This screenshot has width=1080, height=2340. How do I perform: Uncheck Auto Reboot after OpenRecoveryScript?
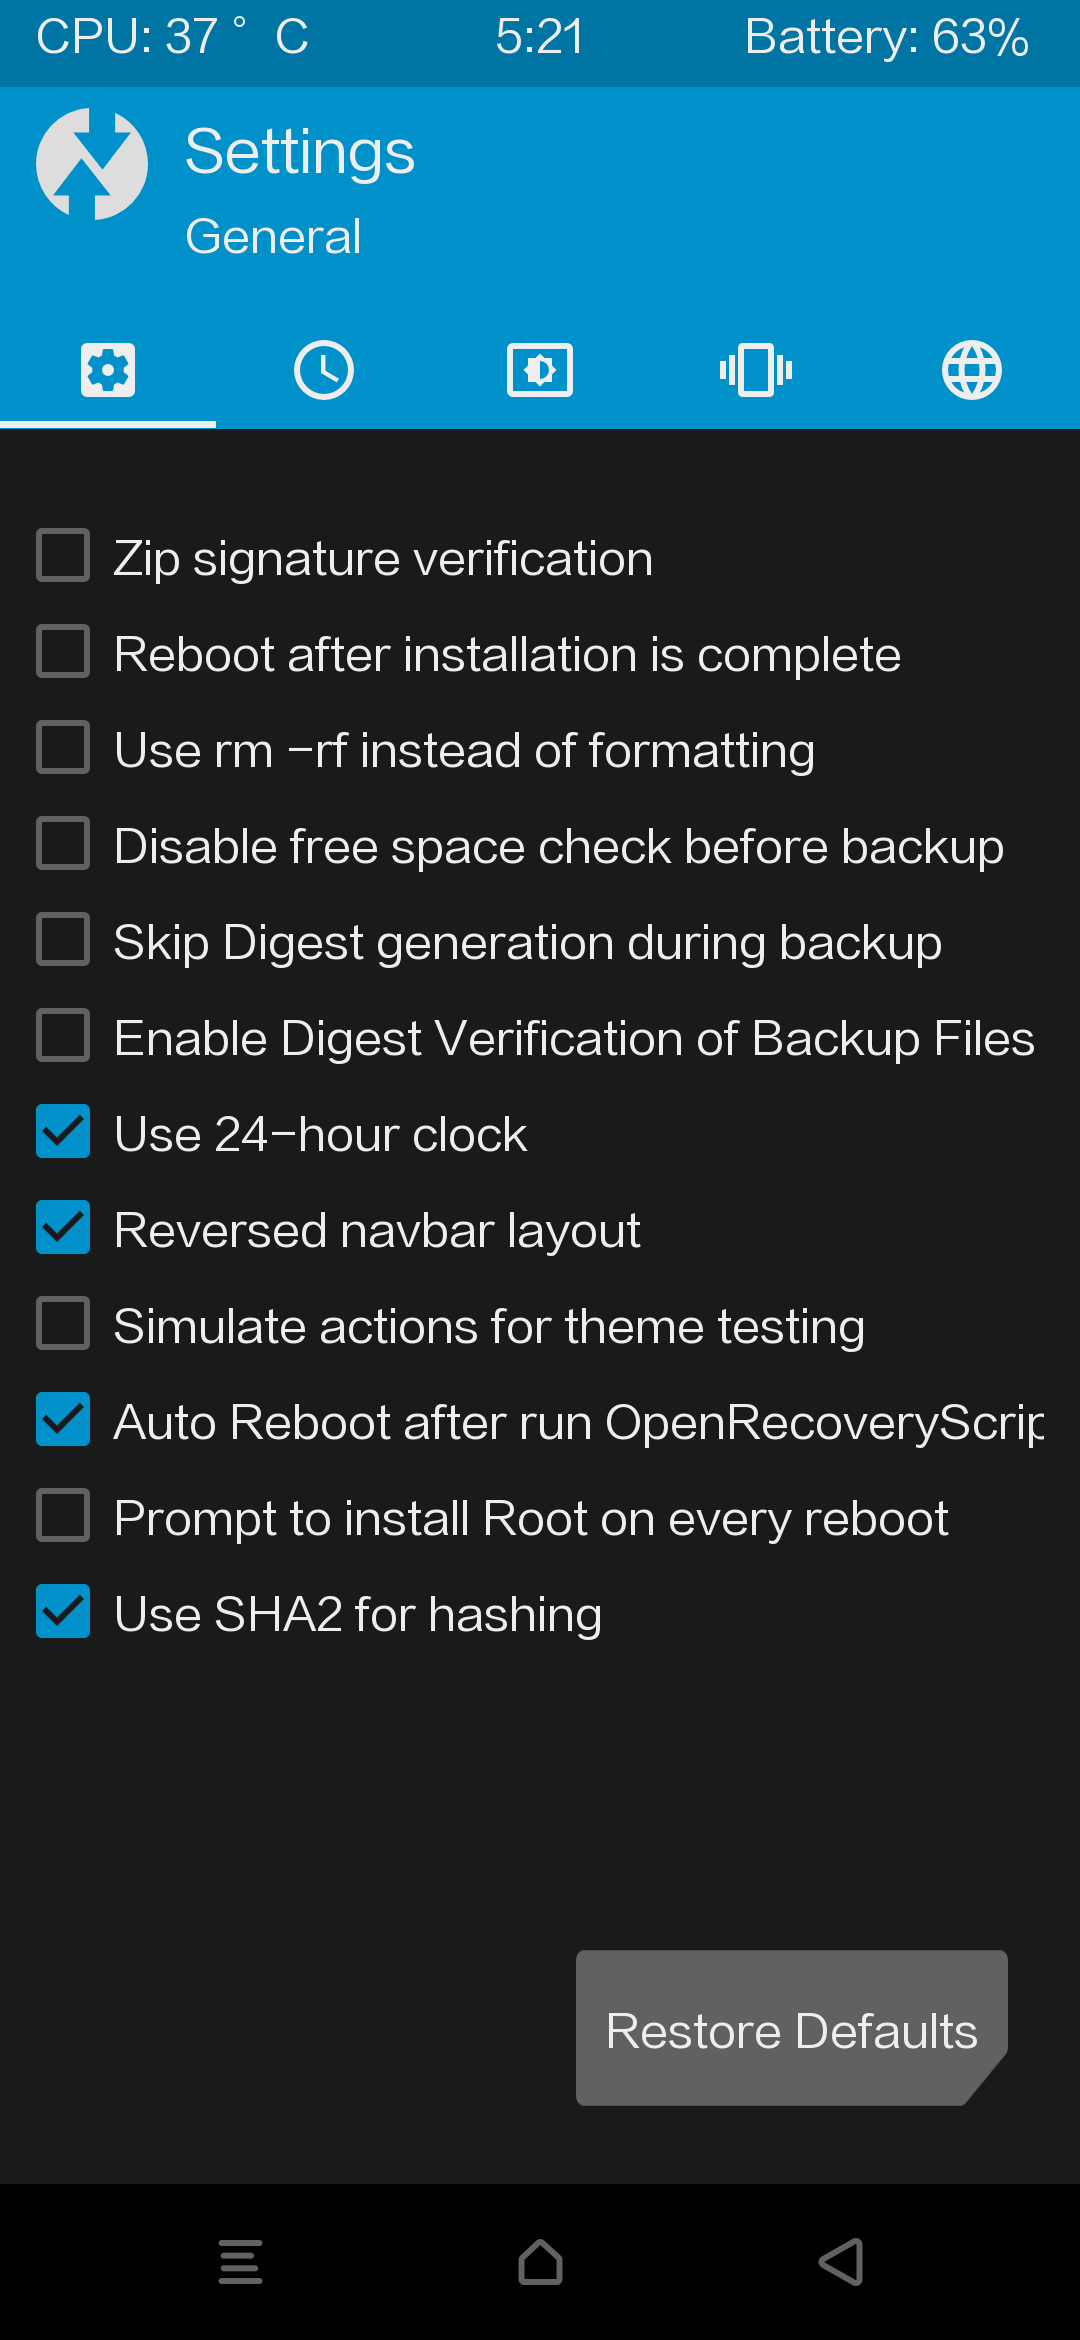pyautogui.click(x=63, y=1420)
